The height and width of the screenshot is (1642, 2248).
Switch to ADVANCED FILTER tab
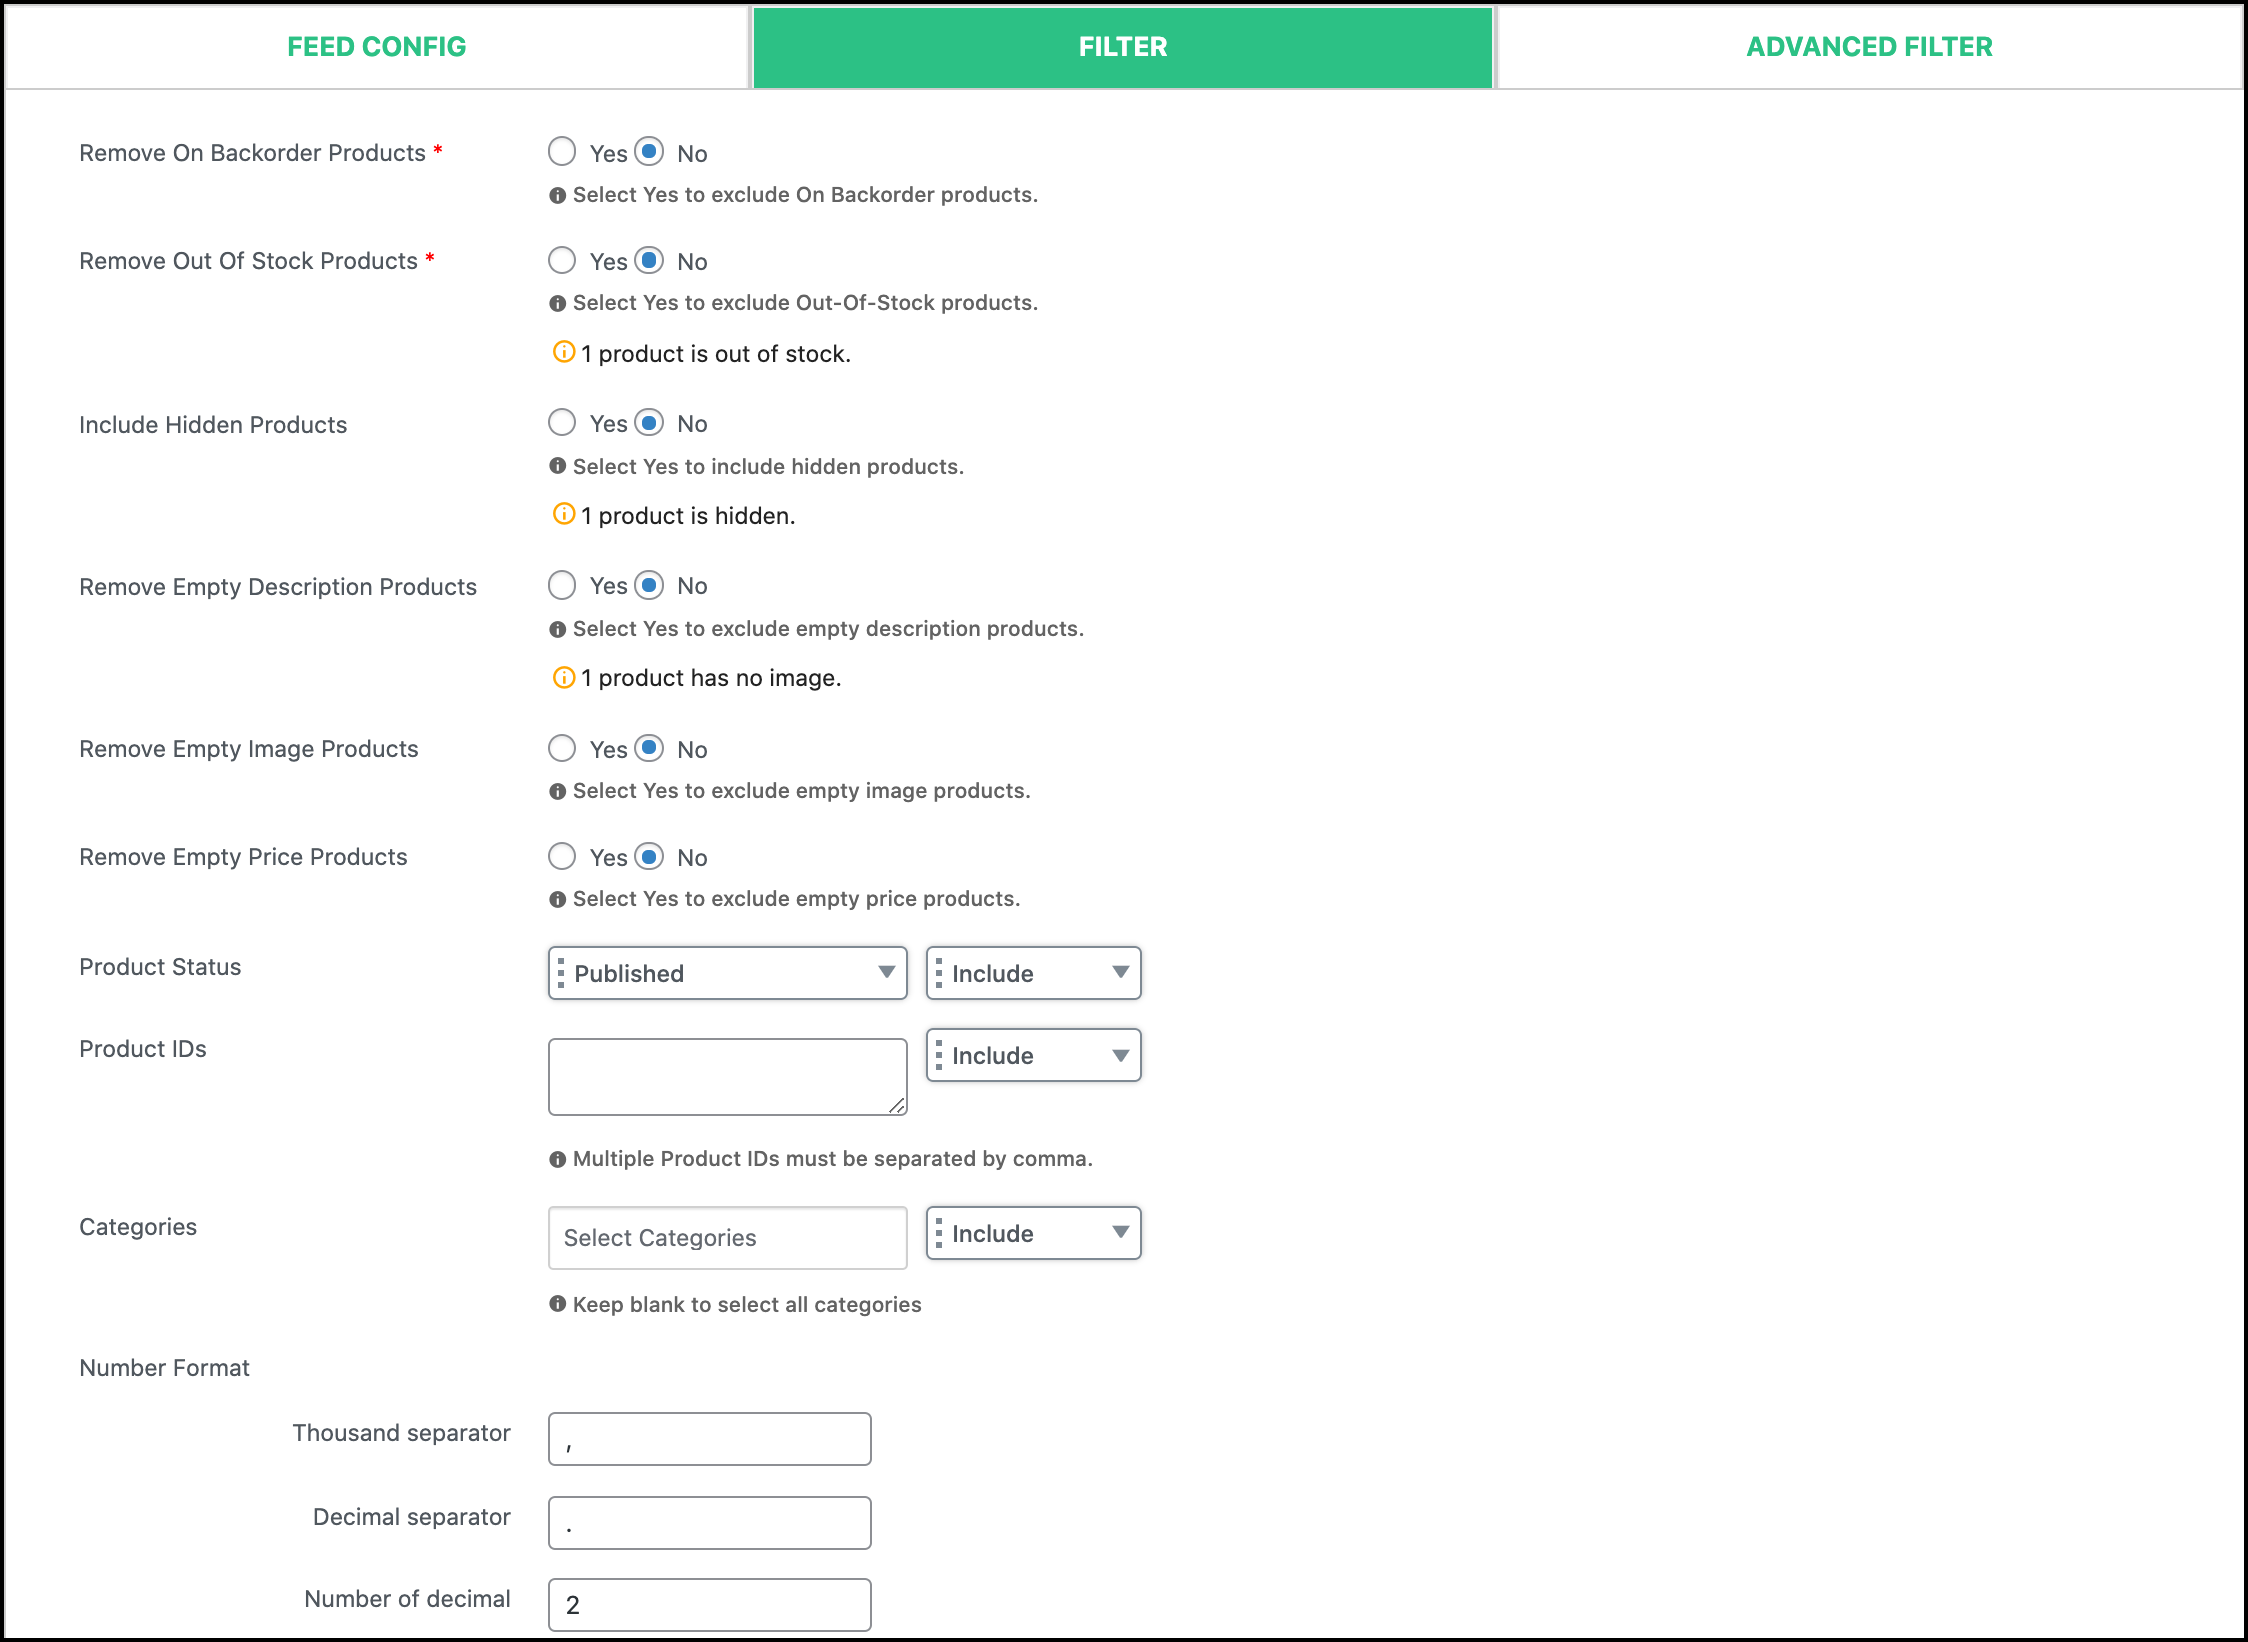click(1873, 47)
